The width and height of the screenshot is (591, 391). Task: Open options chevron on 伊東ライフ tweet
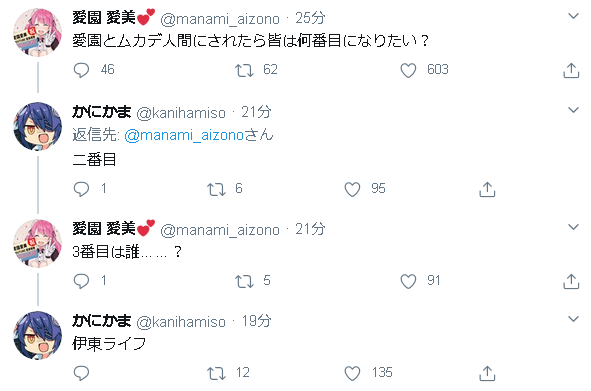coord(573,319)
